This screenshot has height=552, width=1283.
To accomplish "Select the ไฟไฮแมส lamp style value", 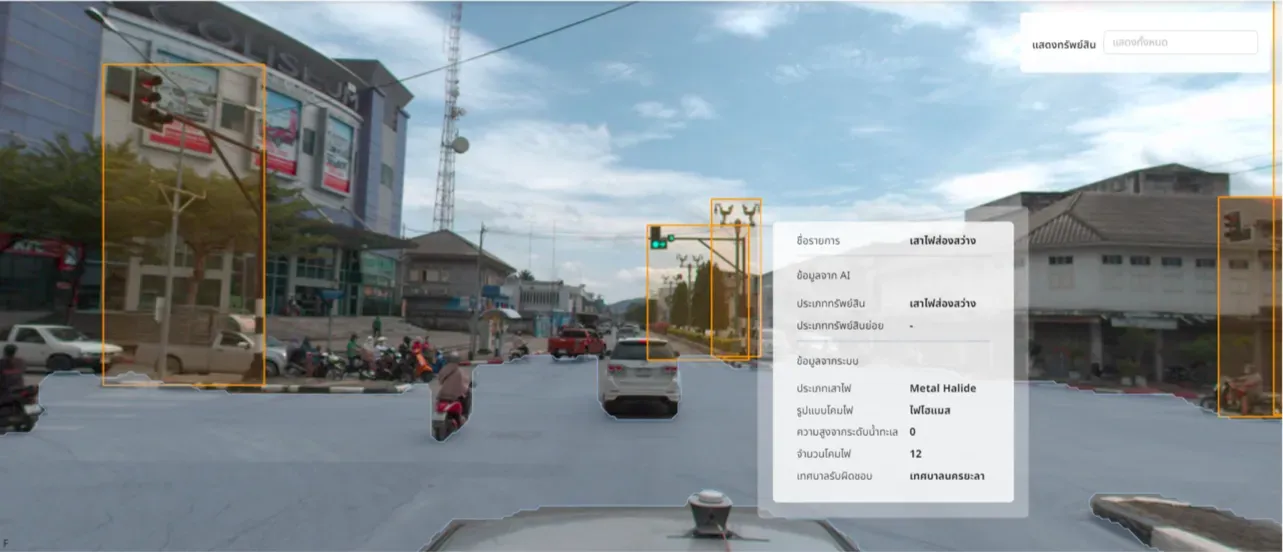I will (x=929, y=410).
